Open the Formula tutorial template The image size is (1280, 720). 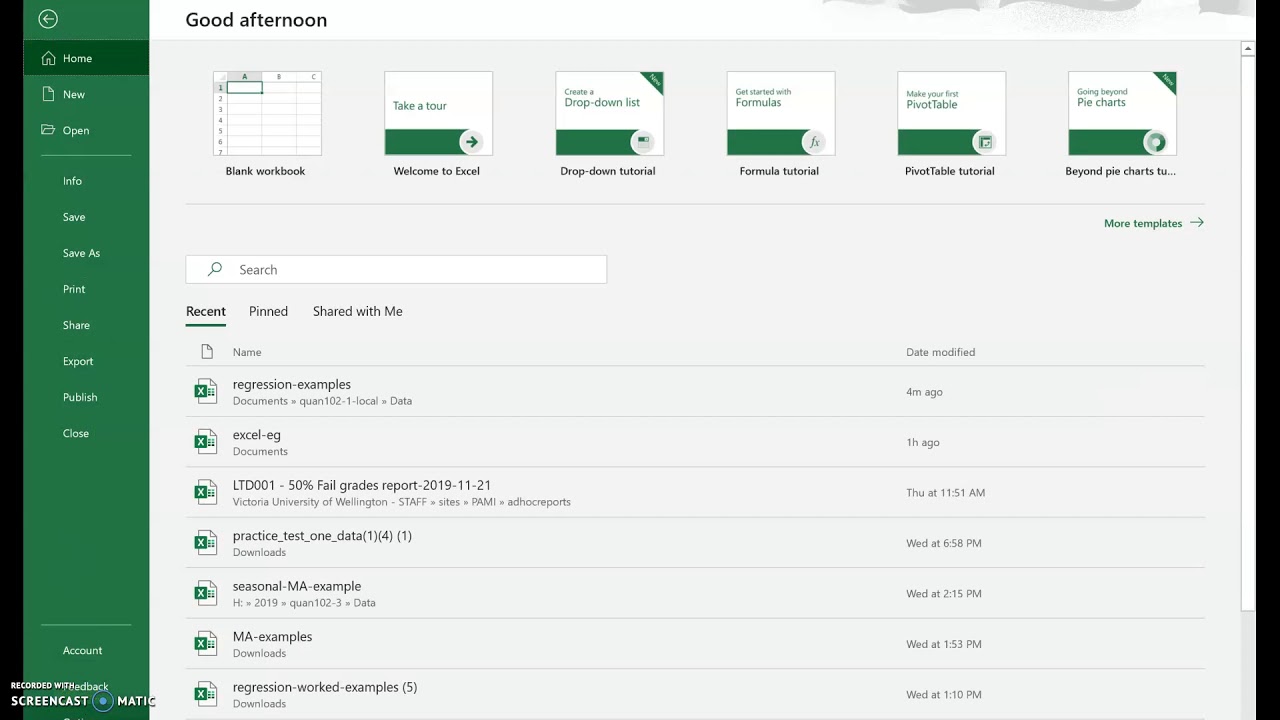(x=779, y=125)
